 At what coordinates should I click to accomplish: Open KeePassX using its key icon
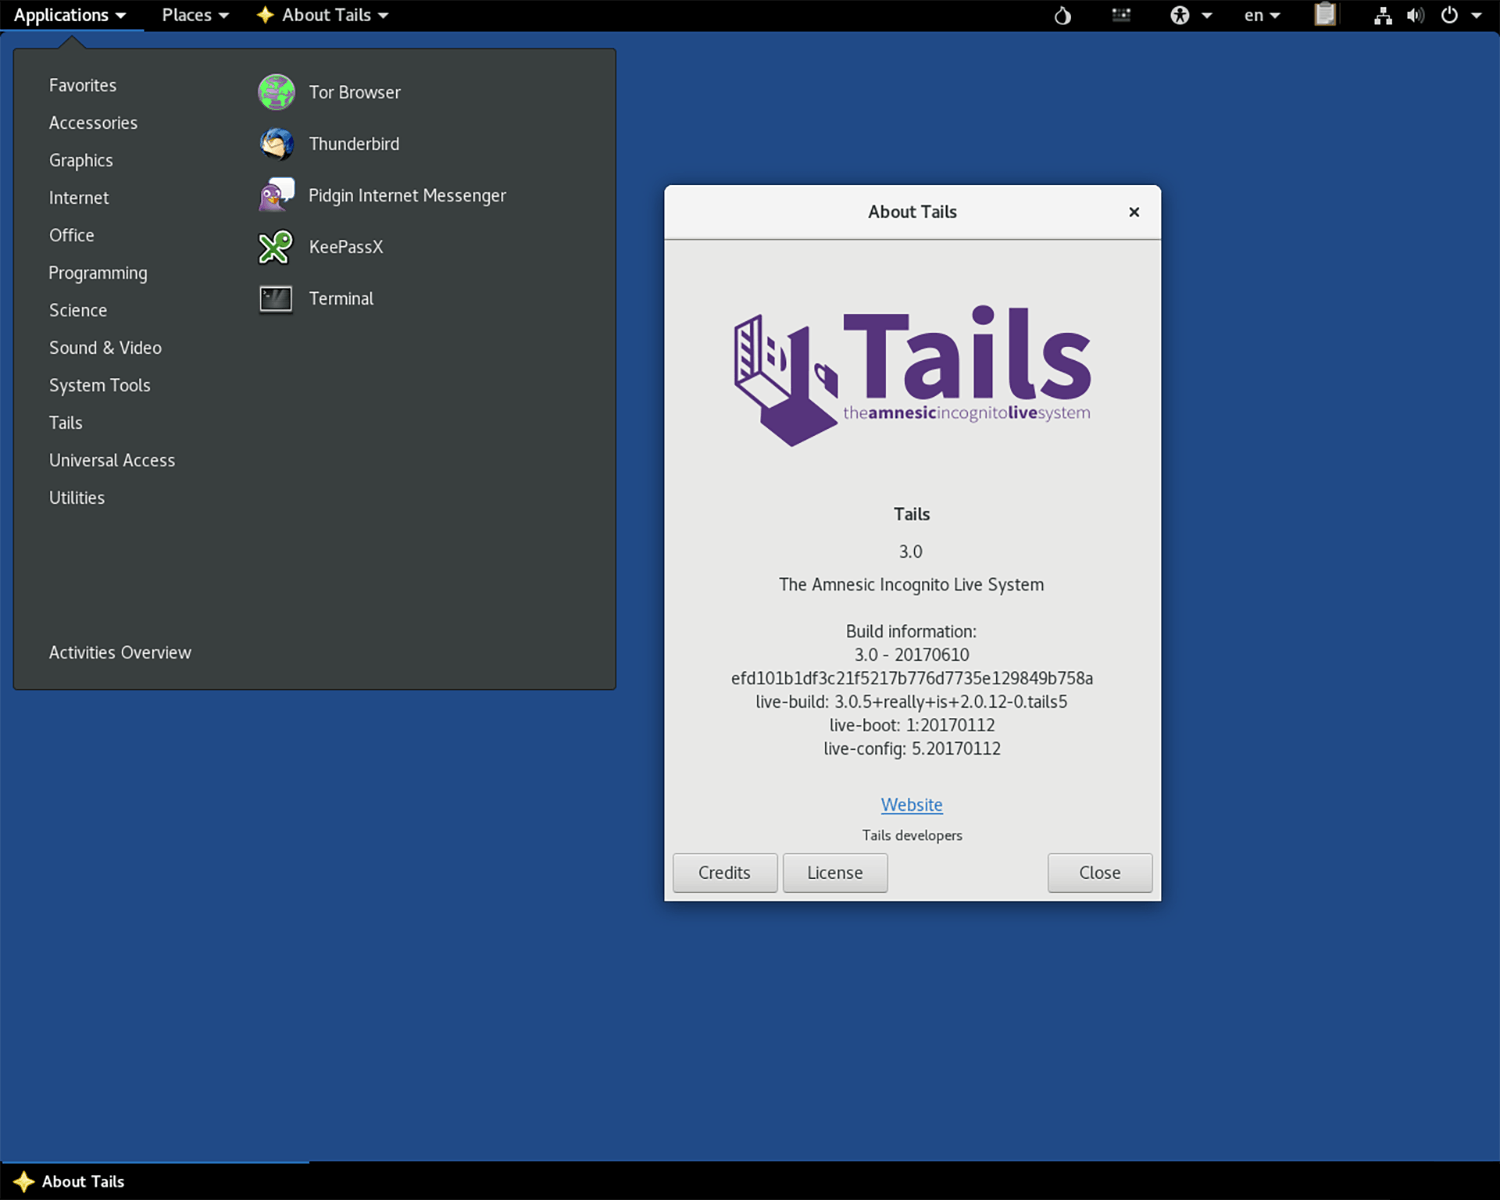point(276,247)
